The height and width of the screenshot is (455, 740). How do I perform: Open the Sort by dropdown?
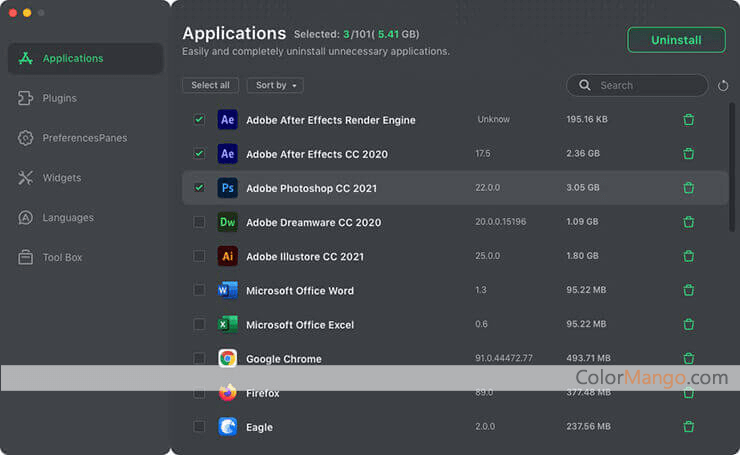click(275, 86)
